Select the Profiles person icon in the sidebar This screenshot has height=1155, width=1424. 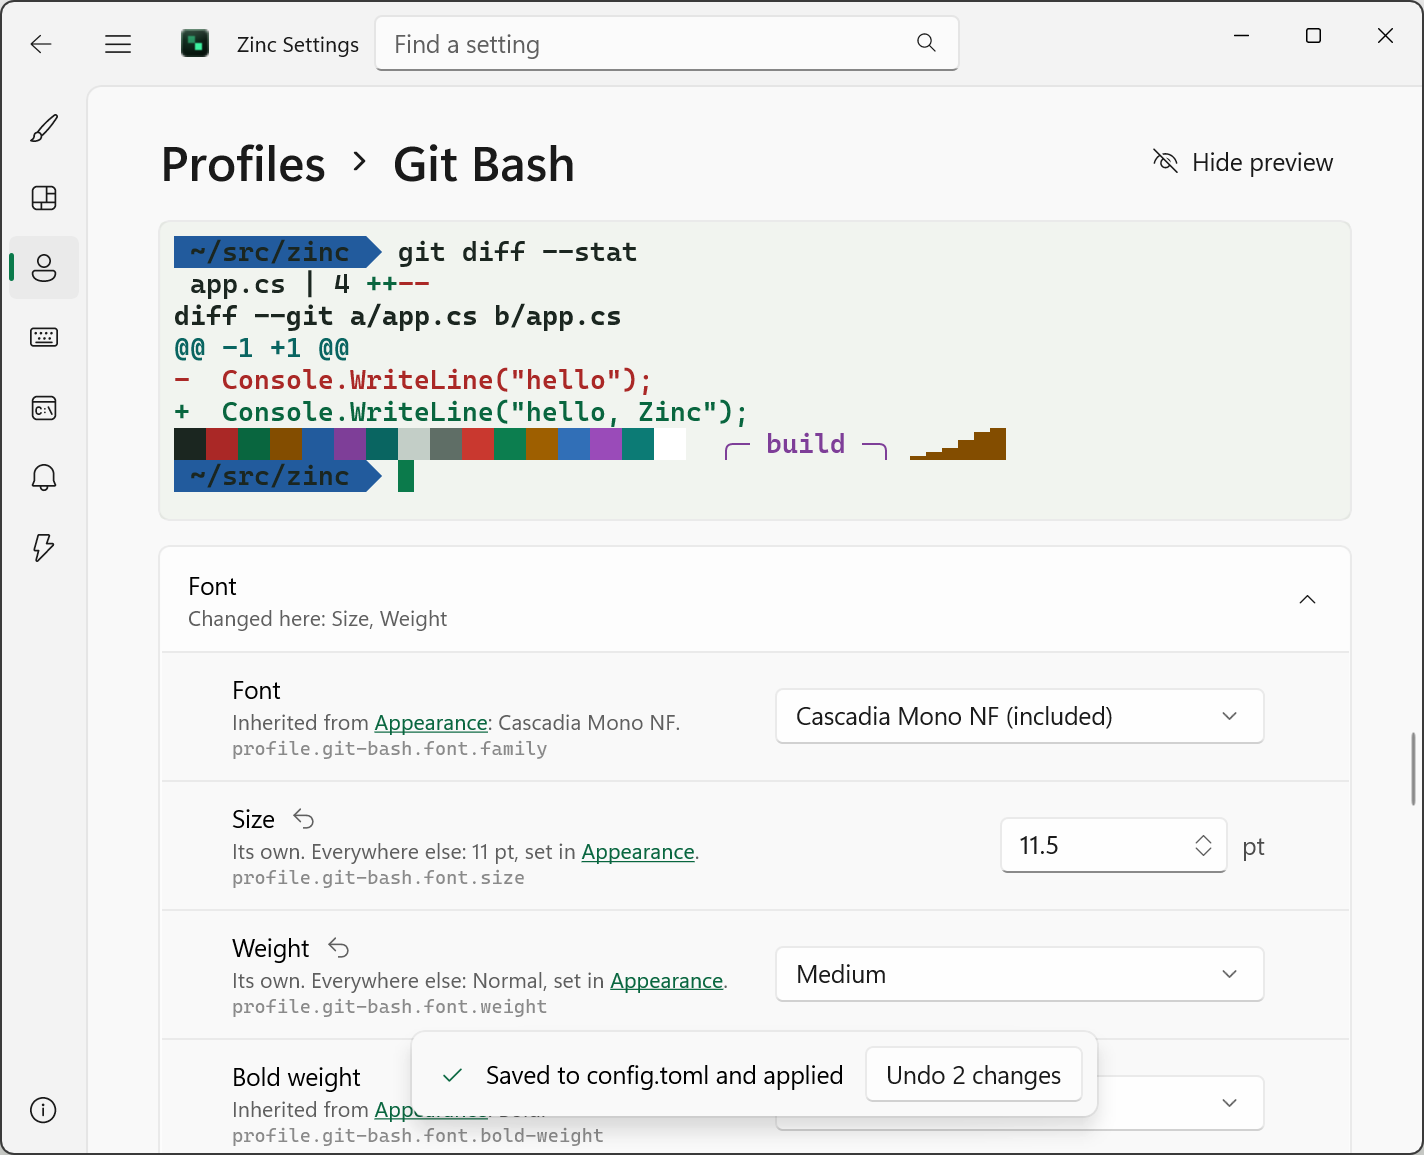(44, 268)
